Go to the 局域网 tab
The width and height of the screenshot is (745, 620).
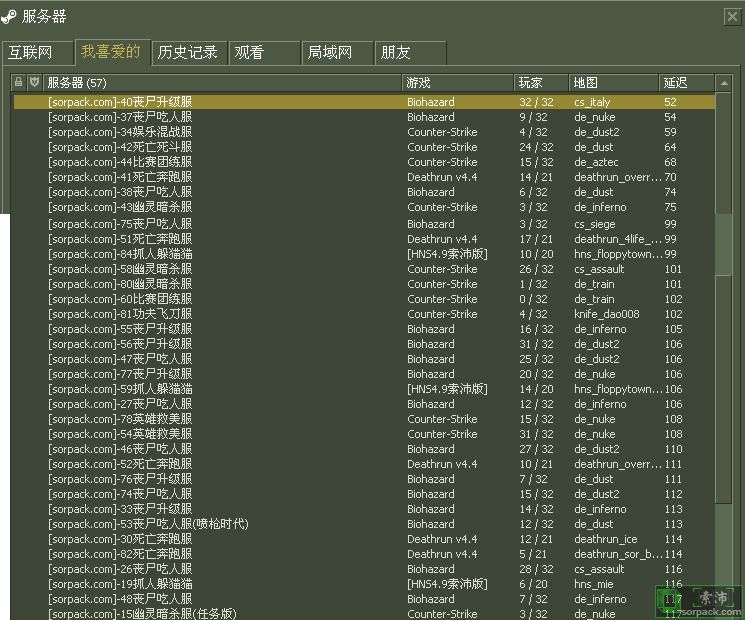click(x=337, y=52)
